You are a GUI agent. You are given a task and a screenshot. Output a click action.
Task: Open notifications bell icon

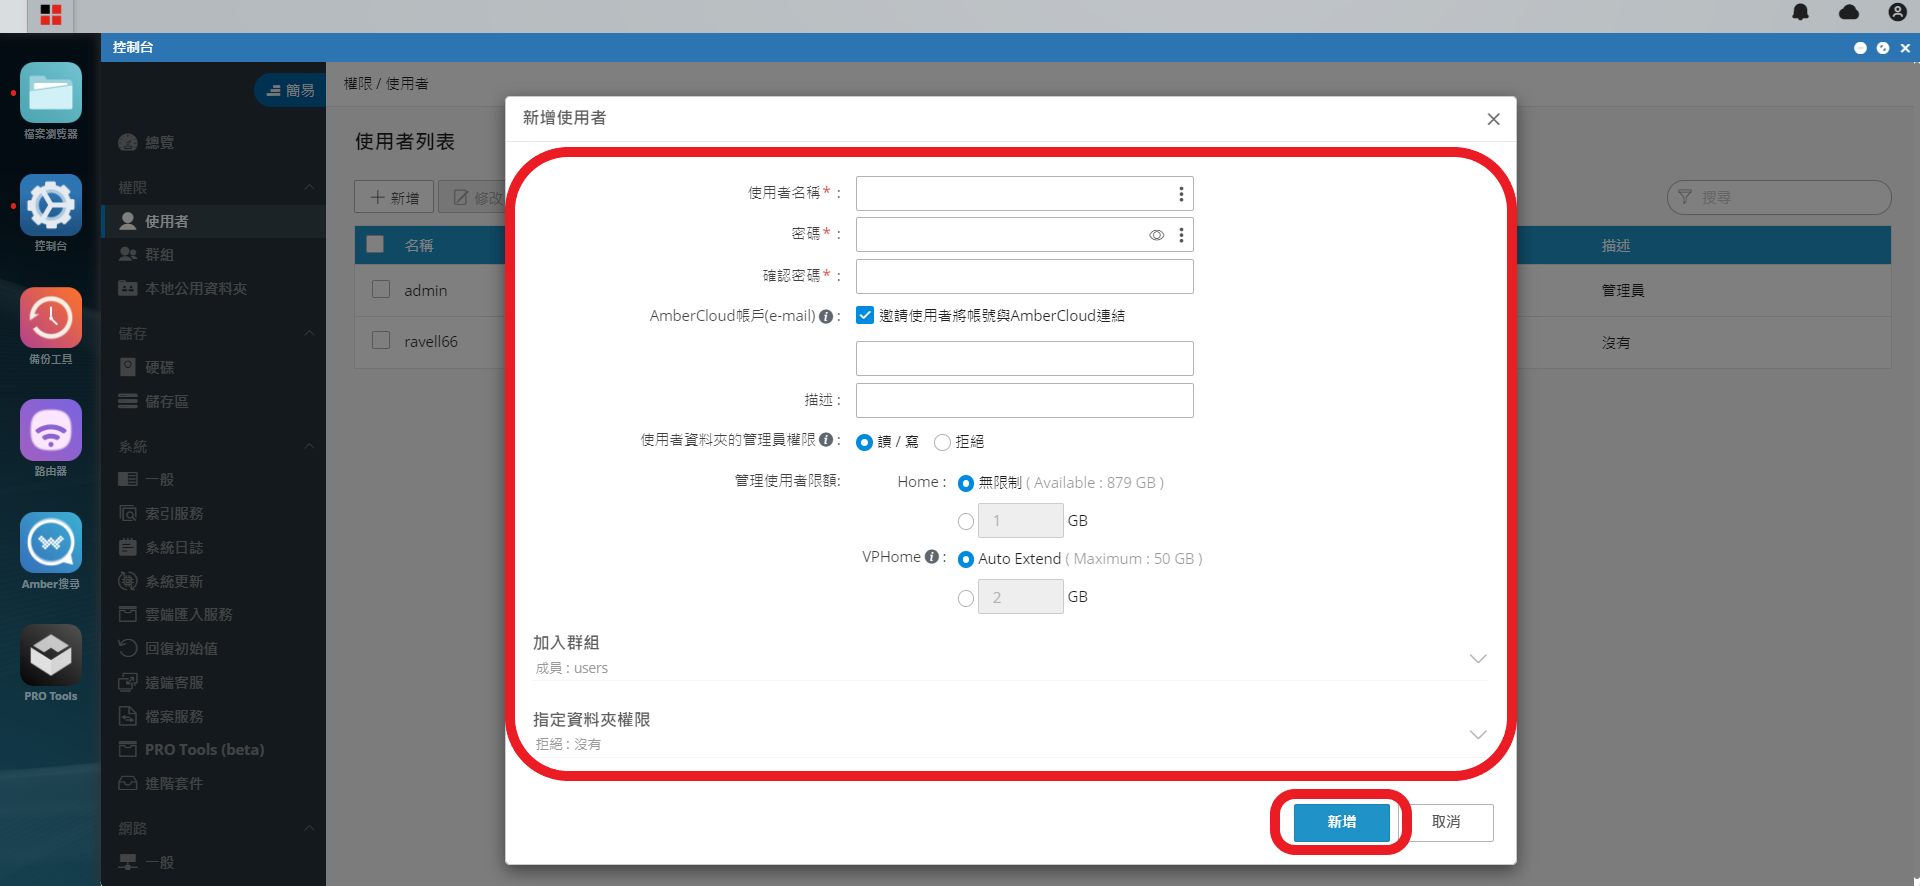pyautogui.click(x=1800, y=12)
